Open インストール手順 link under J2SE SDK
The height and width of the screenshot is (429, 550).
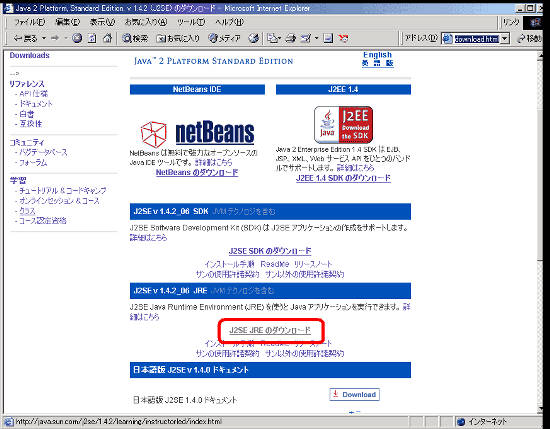click(229, 264)
